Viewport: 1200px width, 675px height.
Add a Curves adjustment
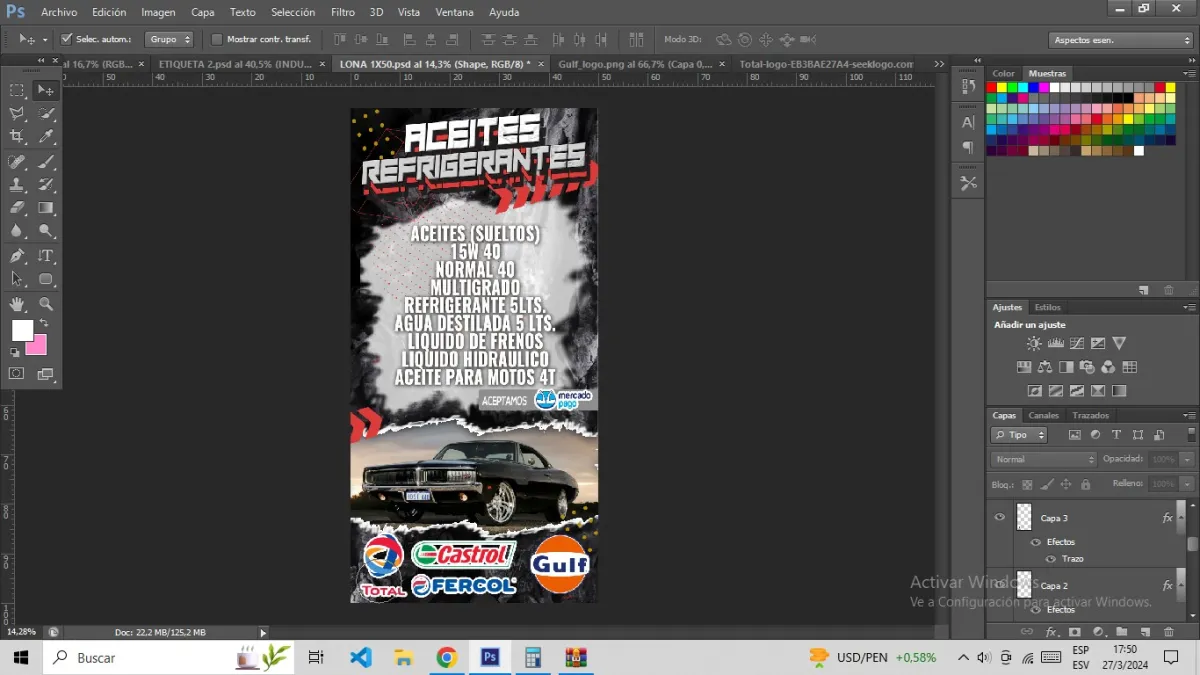(x=1076, y=343)
